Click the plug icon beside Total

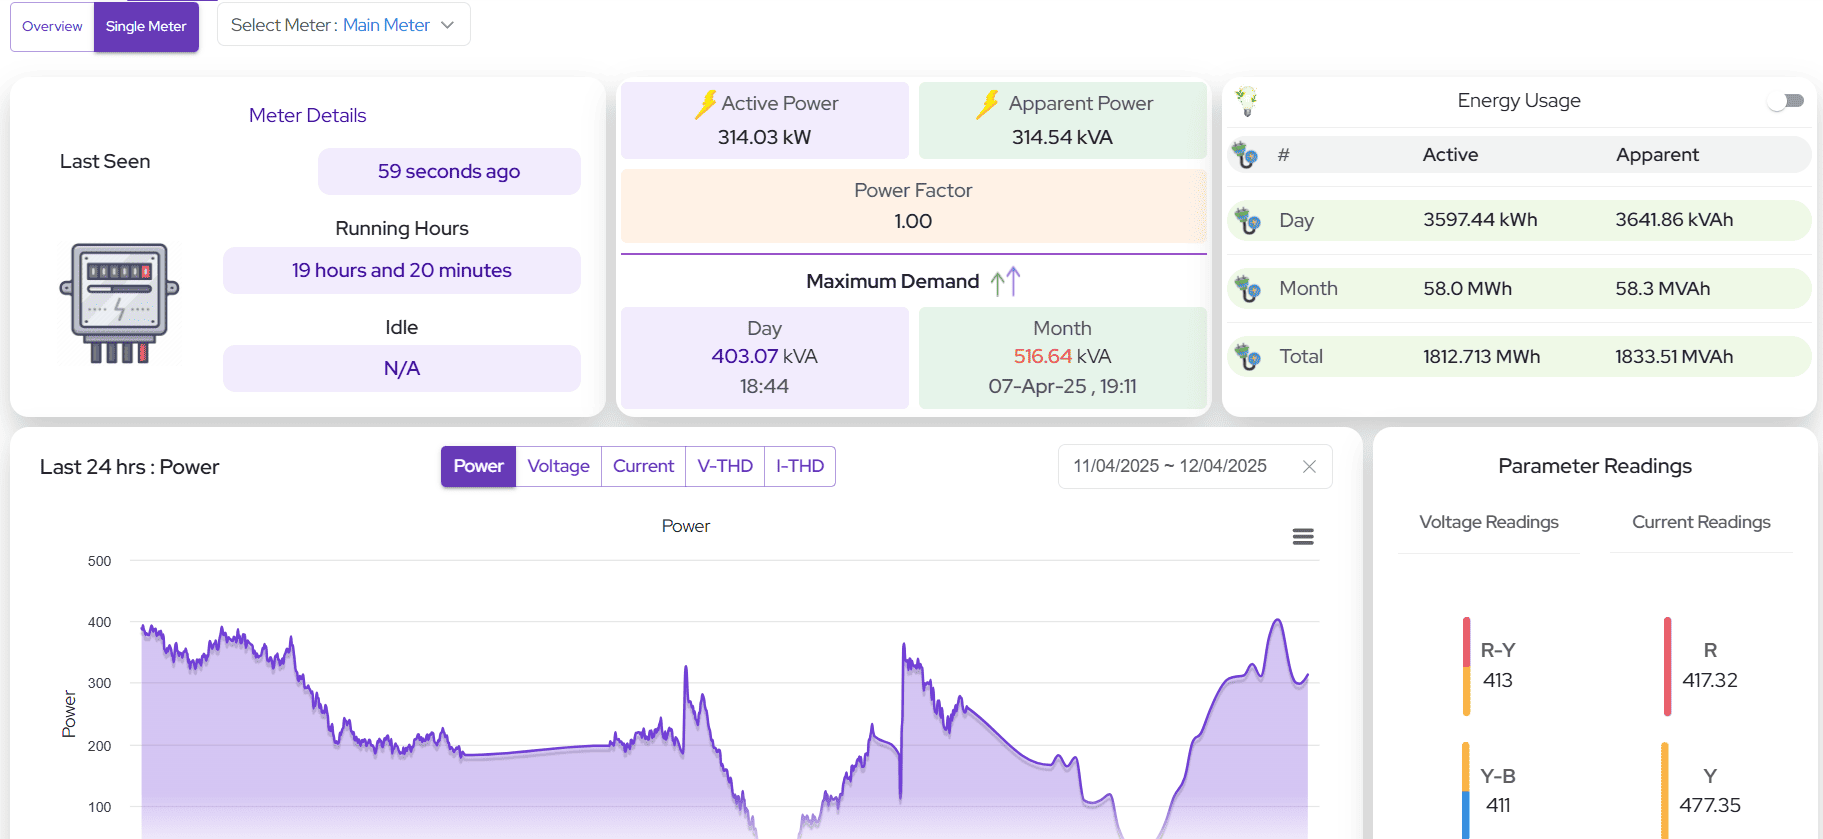pos(1247,356)
